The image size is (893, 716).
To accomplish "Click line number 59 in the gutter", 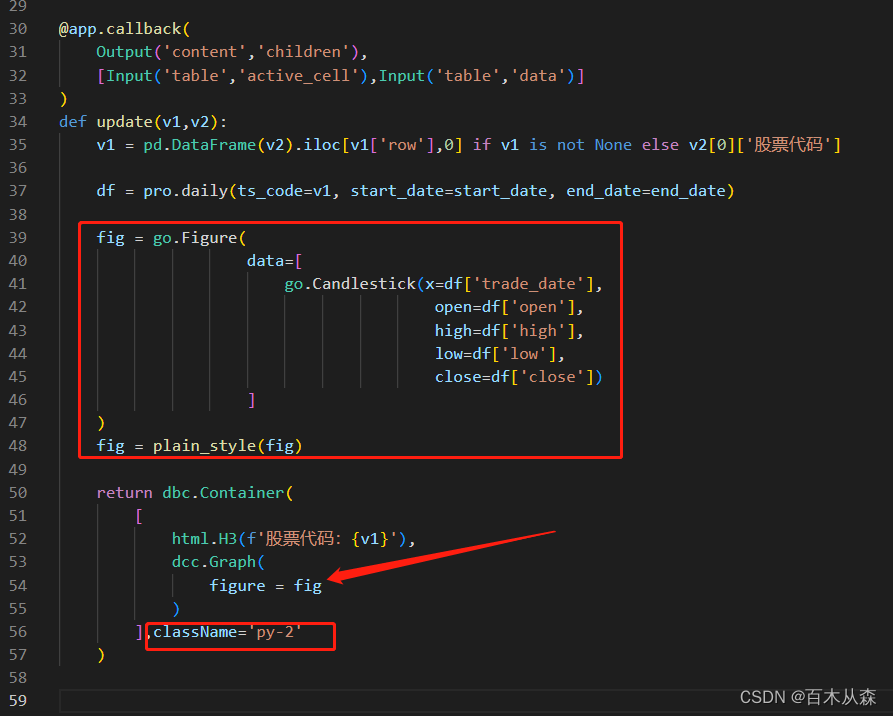I will [x=18, y=701].
